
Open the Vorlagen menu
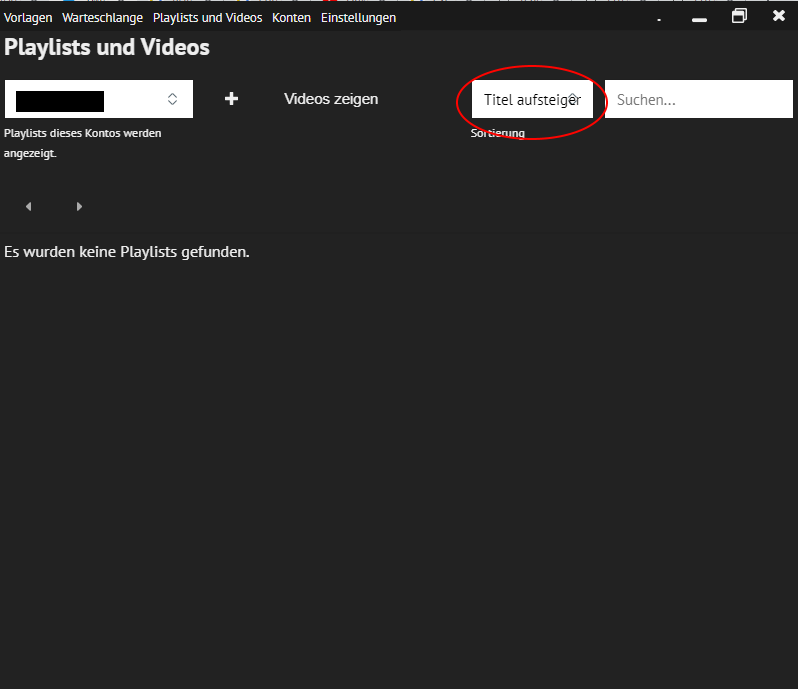click(x=28, y=18)
